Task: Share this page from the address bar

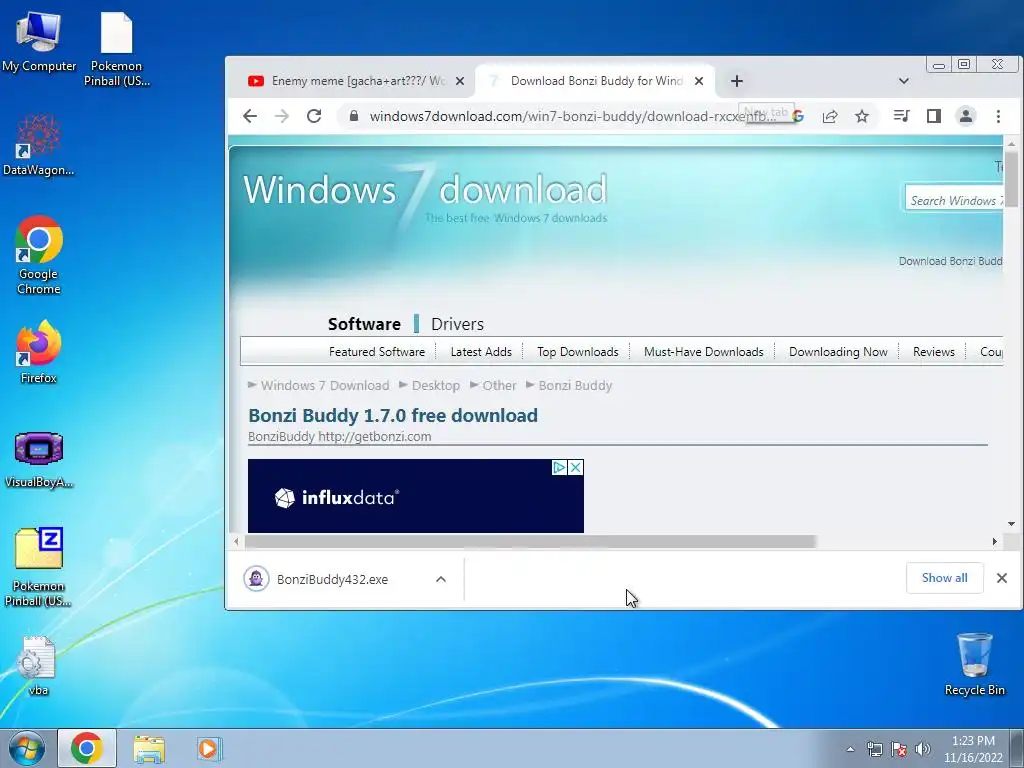Action: coord(830,116)
